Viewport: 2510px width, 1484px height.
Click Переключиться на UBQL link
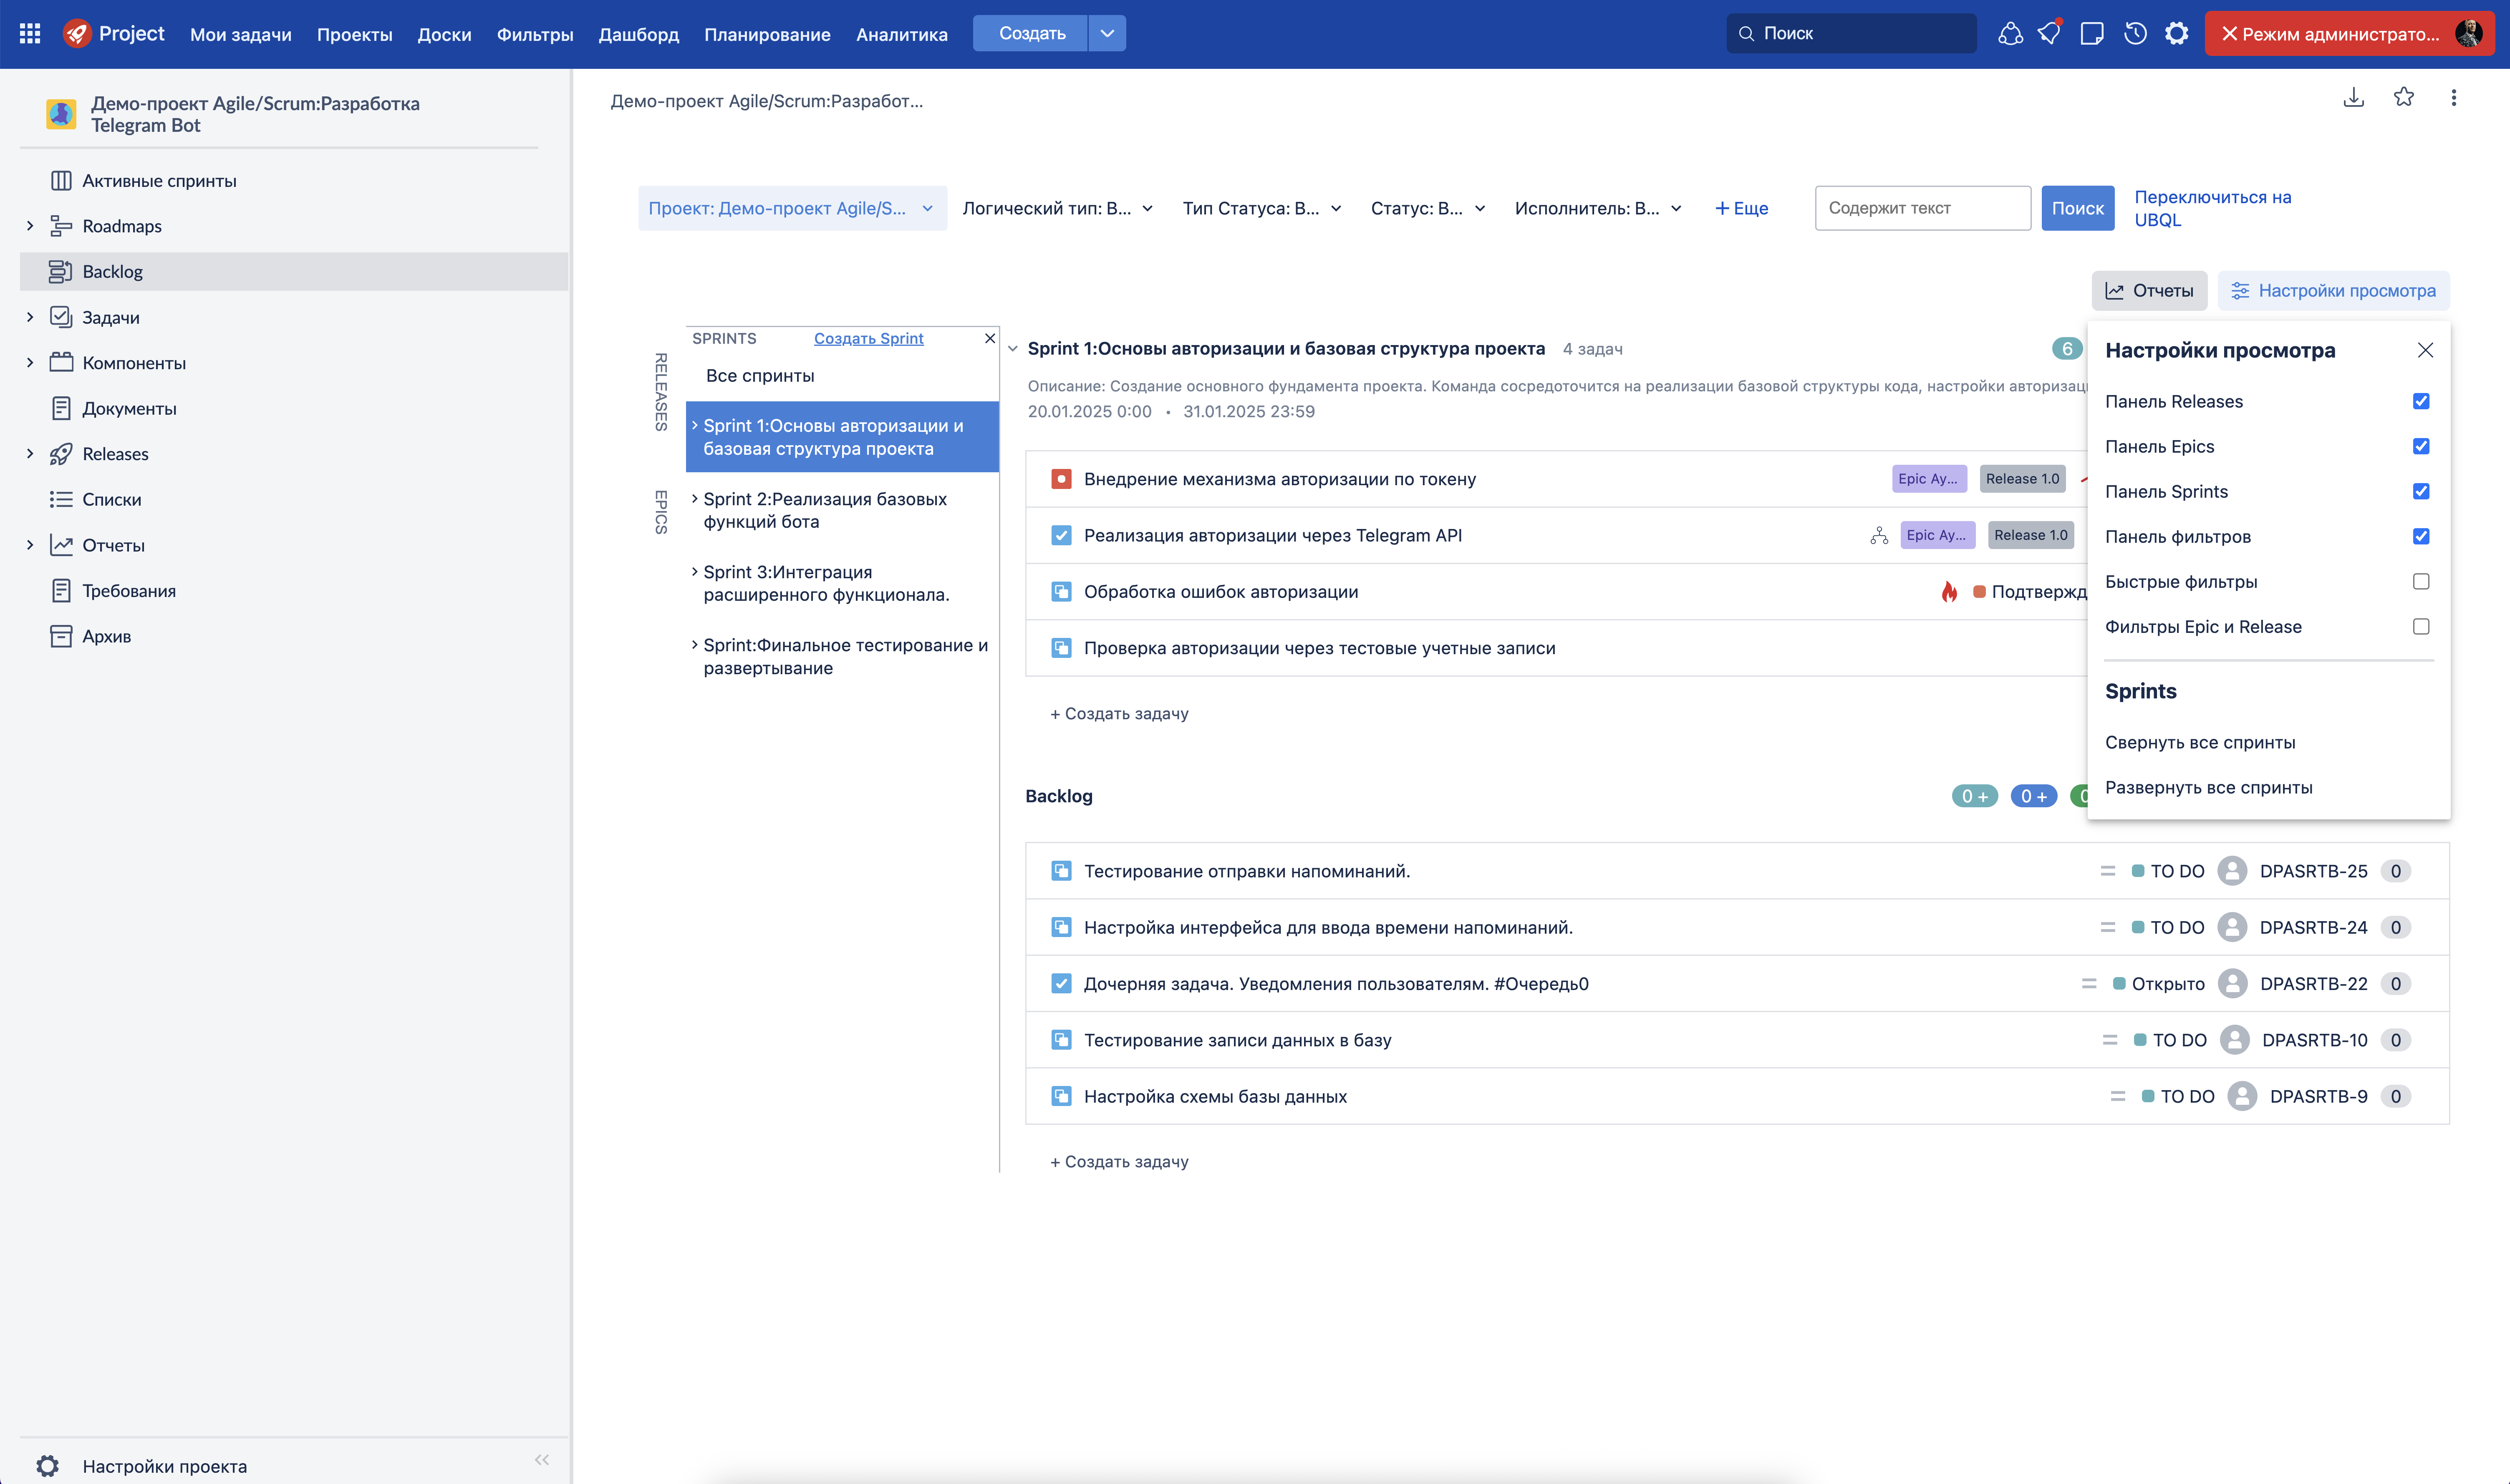pyautogui.click(x=2213, y=208)
